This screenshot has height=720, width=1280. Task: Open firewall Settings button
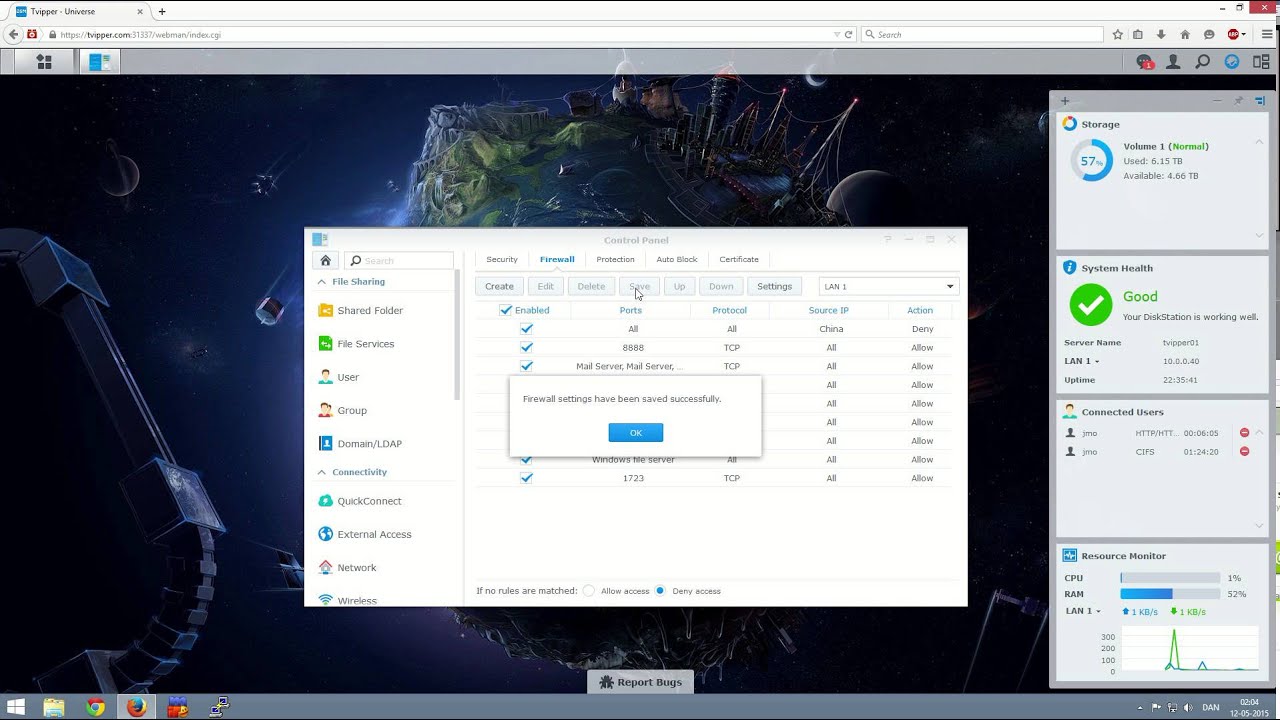click(774, 286)
